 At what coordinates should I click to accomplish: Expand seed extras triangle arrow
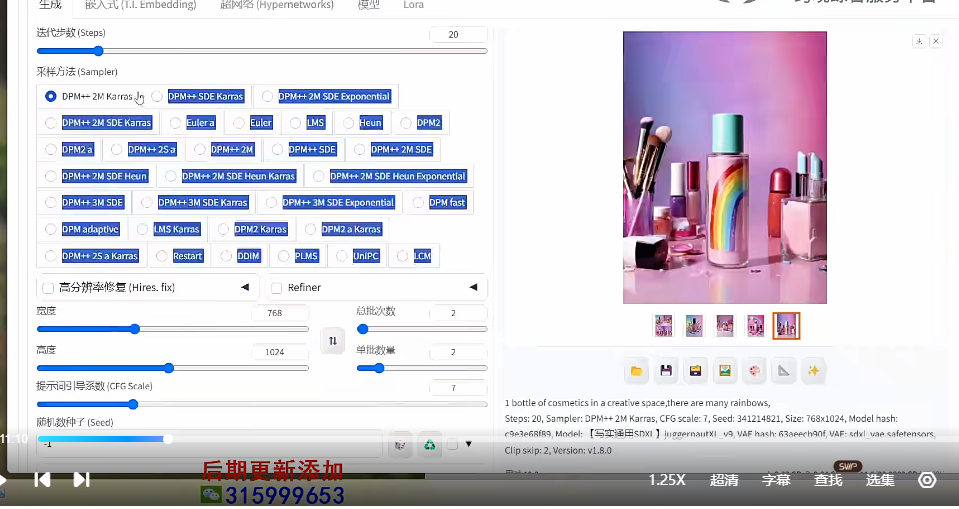pos(468,444)
